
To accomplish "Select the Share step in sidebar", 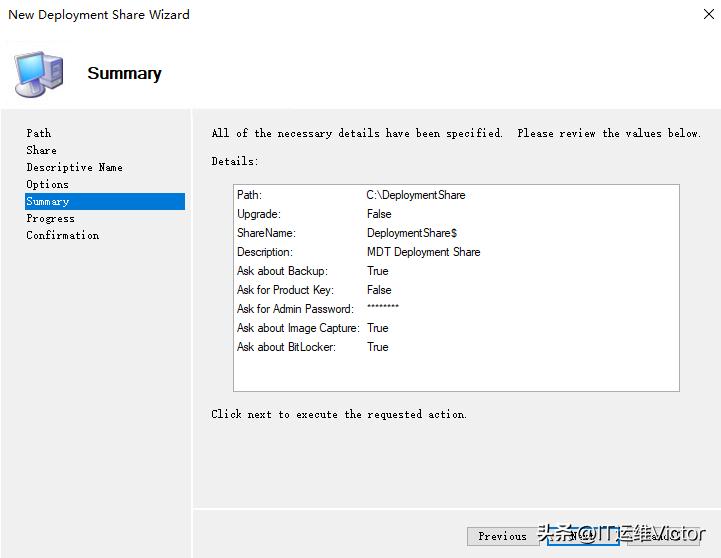I will (x=41, y=150).
